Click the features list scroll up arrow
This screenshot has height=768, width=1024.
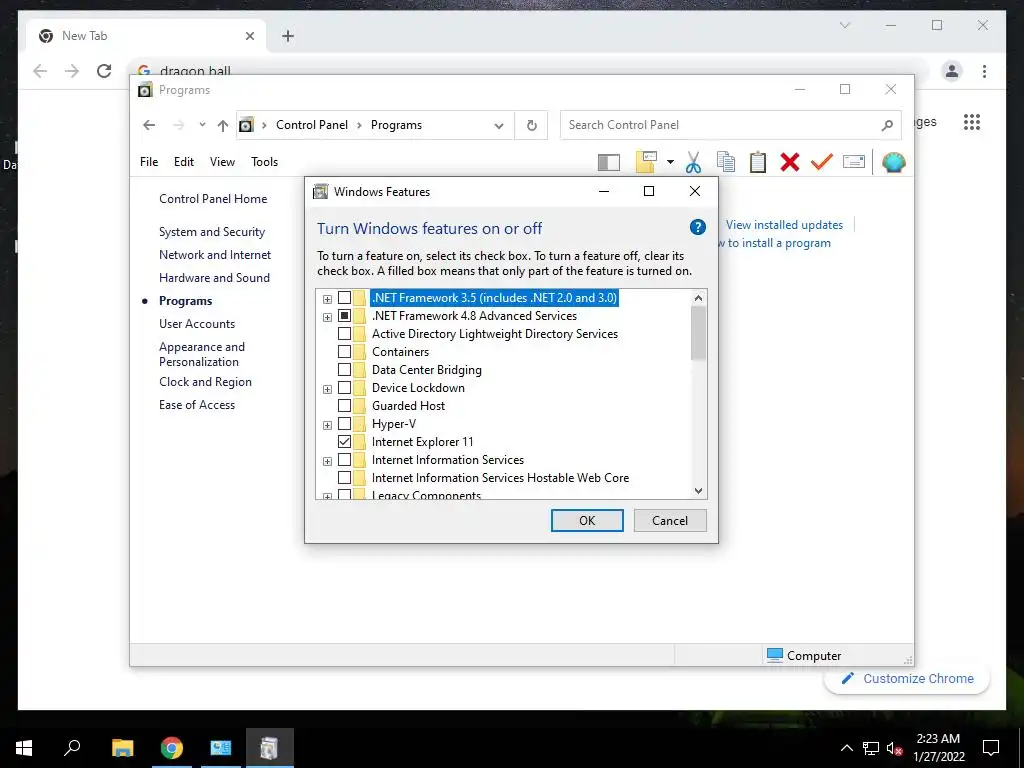(698, 298)
